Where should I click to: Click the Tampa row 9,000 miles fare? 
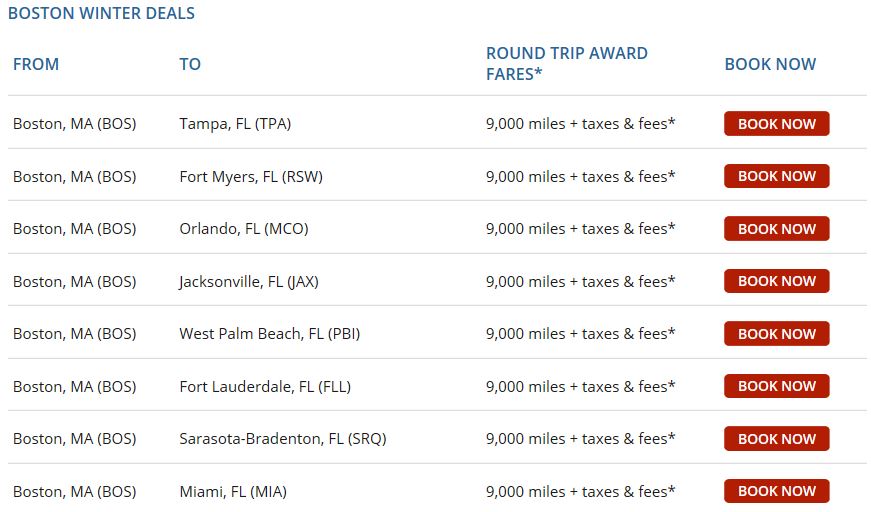click(x=580, y=124)
